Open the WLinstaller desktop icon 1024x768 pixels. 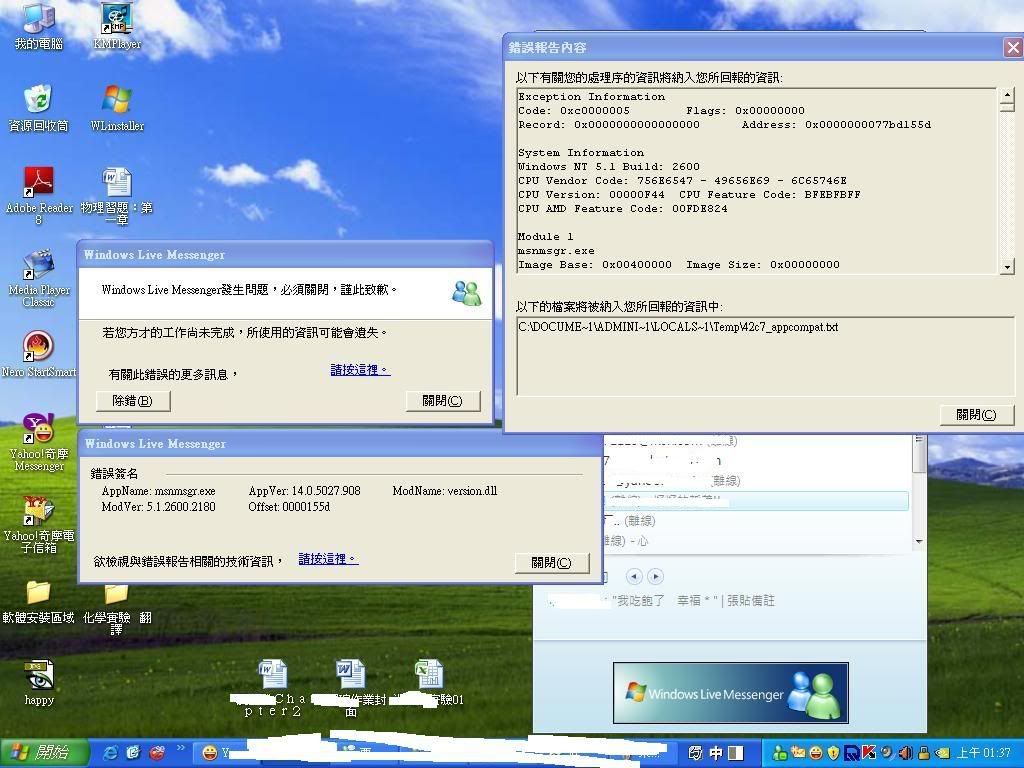point(117,100)
